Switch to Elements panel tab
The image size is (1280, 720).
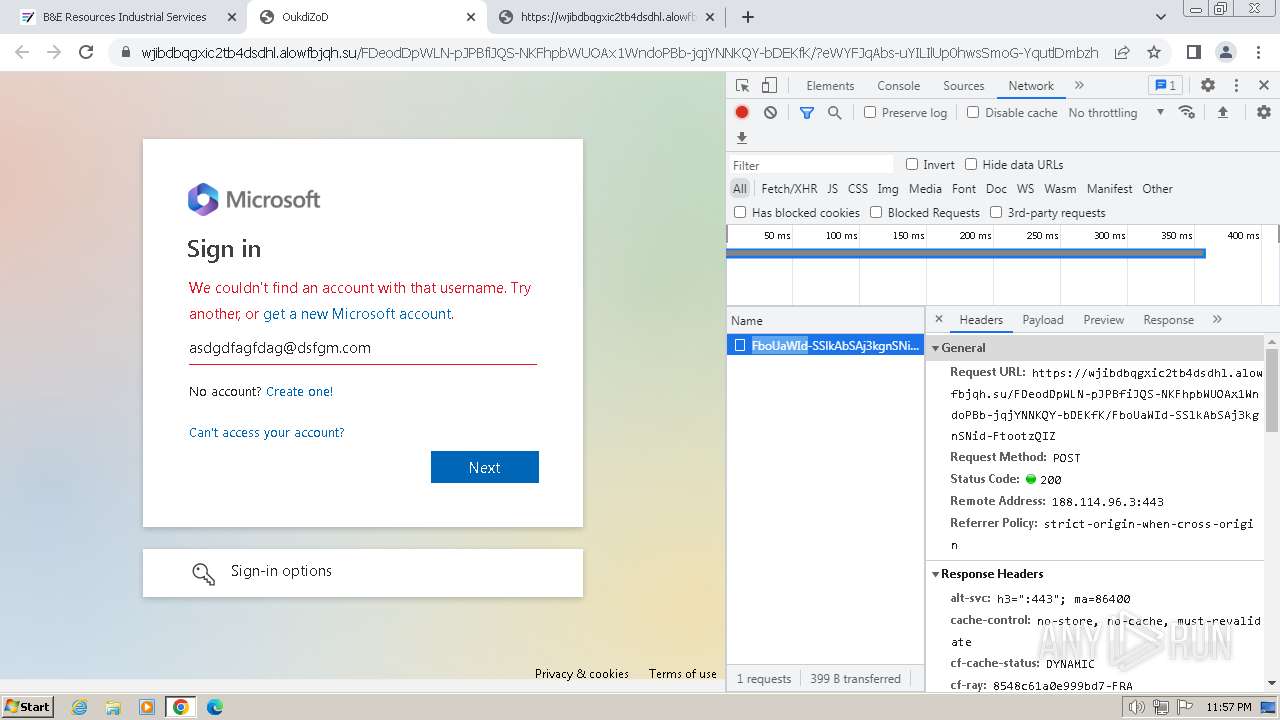tap(830, 86)
